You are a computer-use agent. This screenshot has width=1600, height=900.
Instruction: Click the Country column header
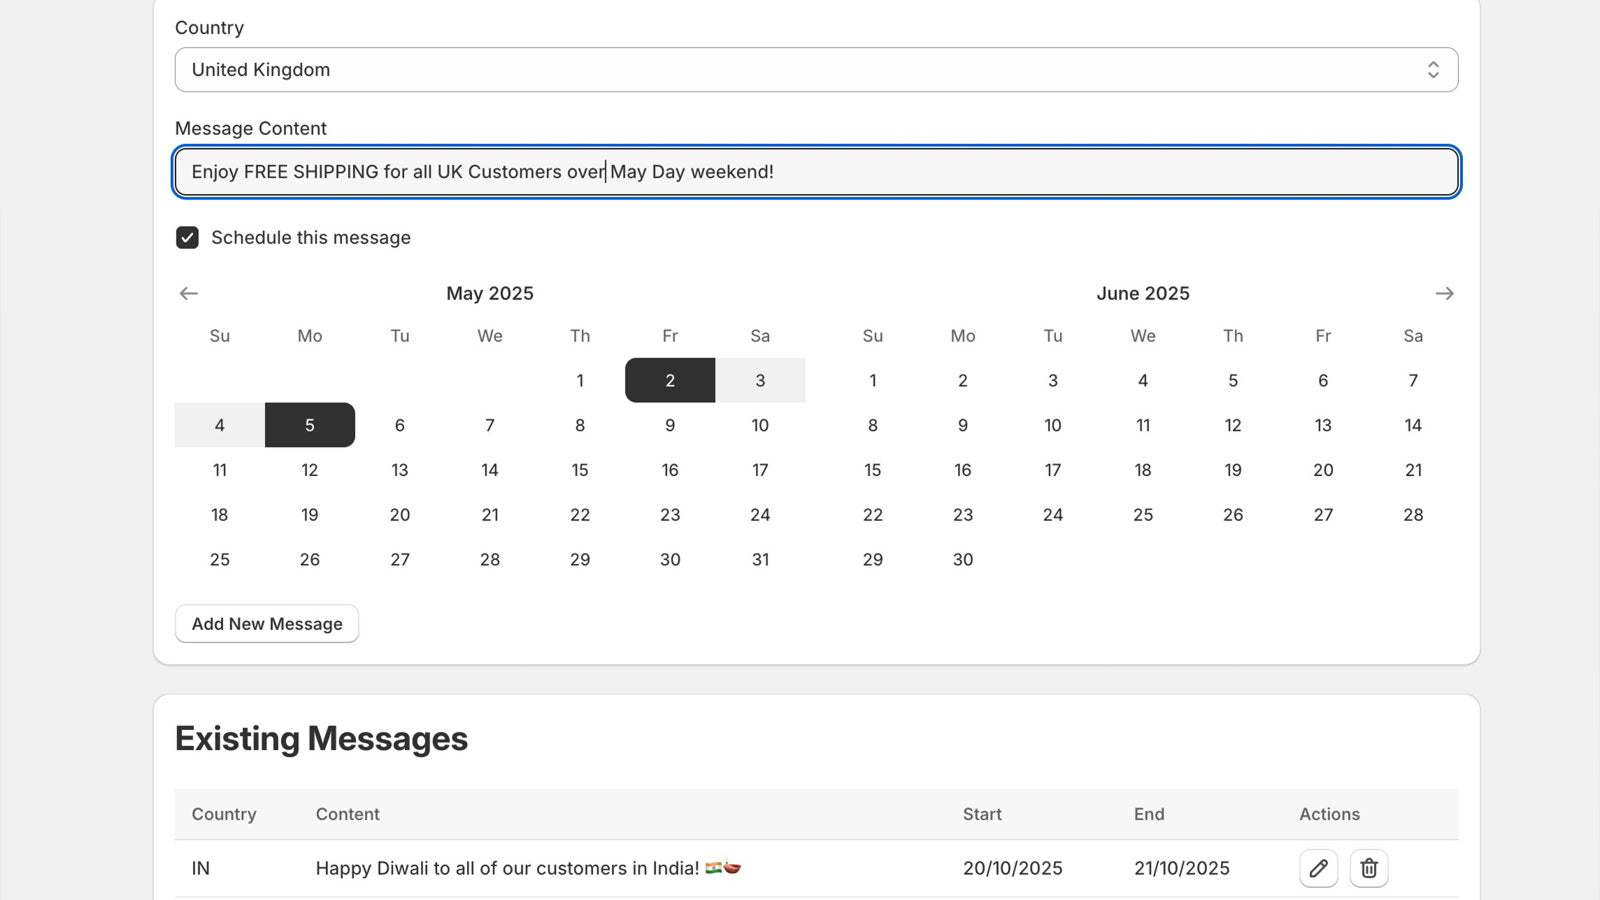[x=224, y=814]
